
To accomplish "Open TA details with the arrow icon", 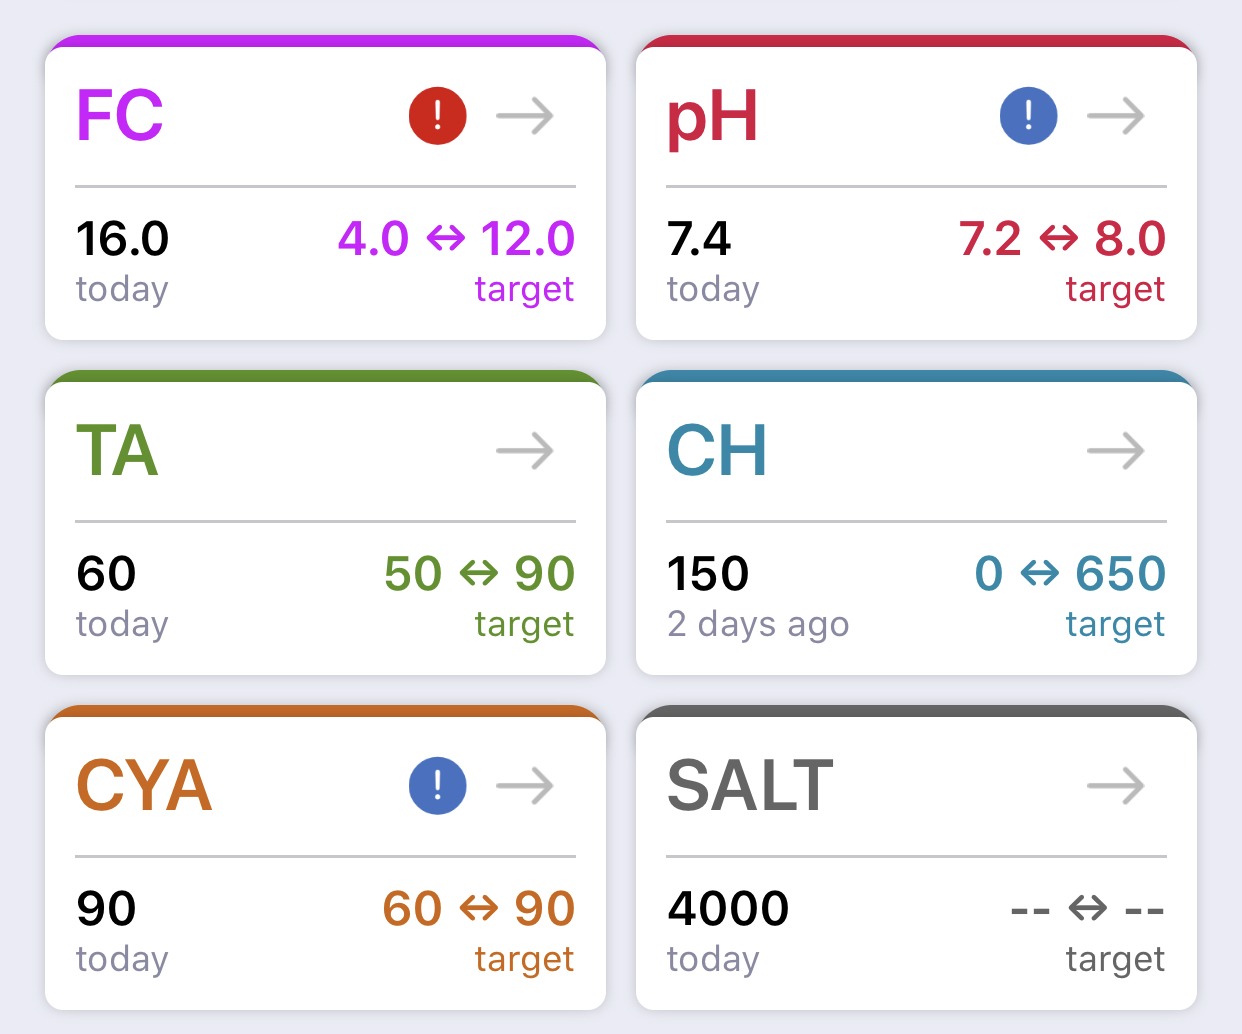I will tap(525, 451).
